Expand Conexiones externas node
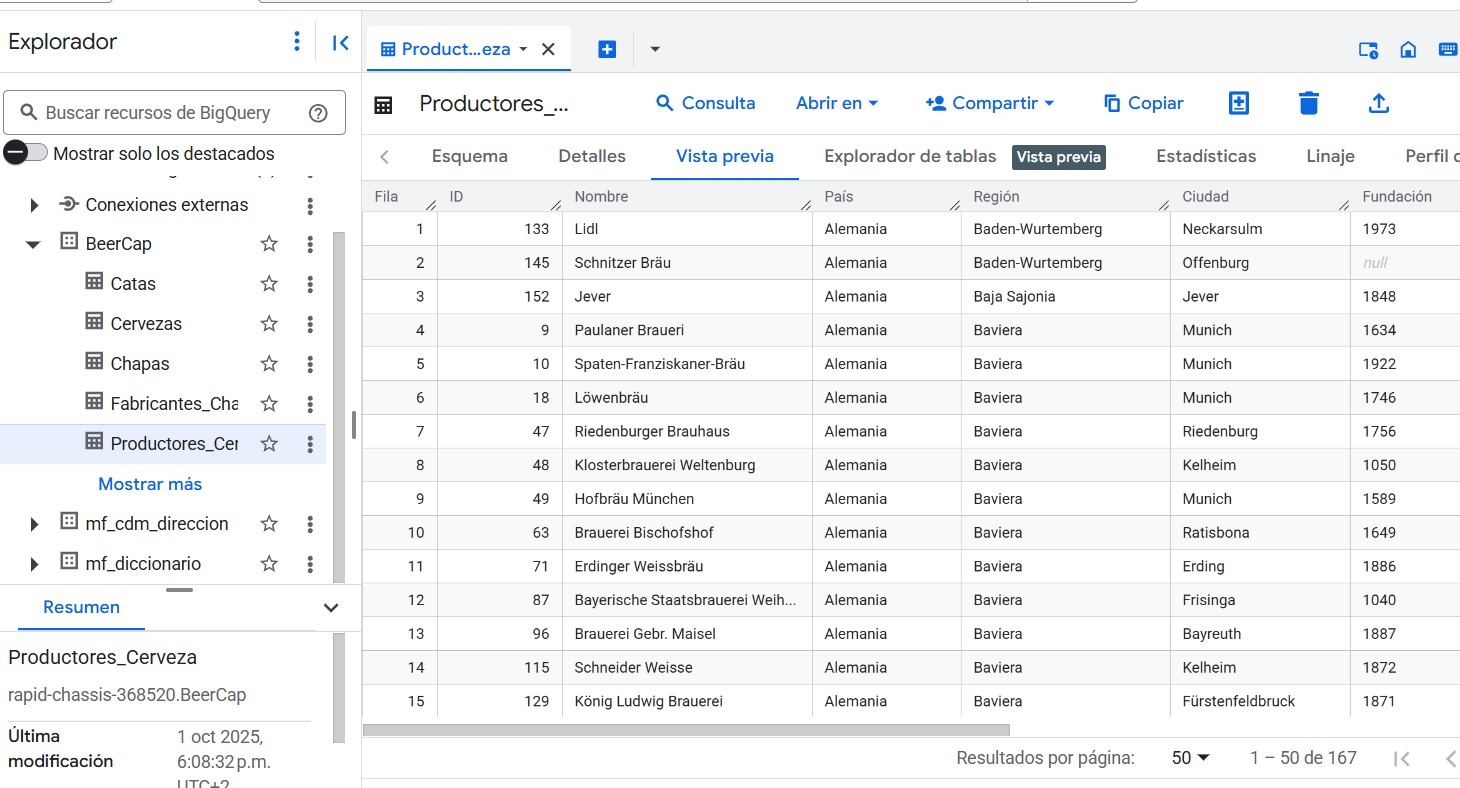The height and width of the screenshot is (788, 1460). (x=34, y=205)
